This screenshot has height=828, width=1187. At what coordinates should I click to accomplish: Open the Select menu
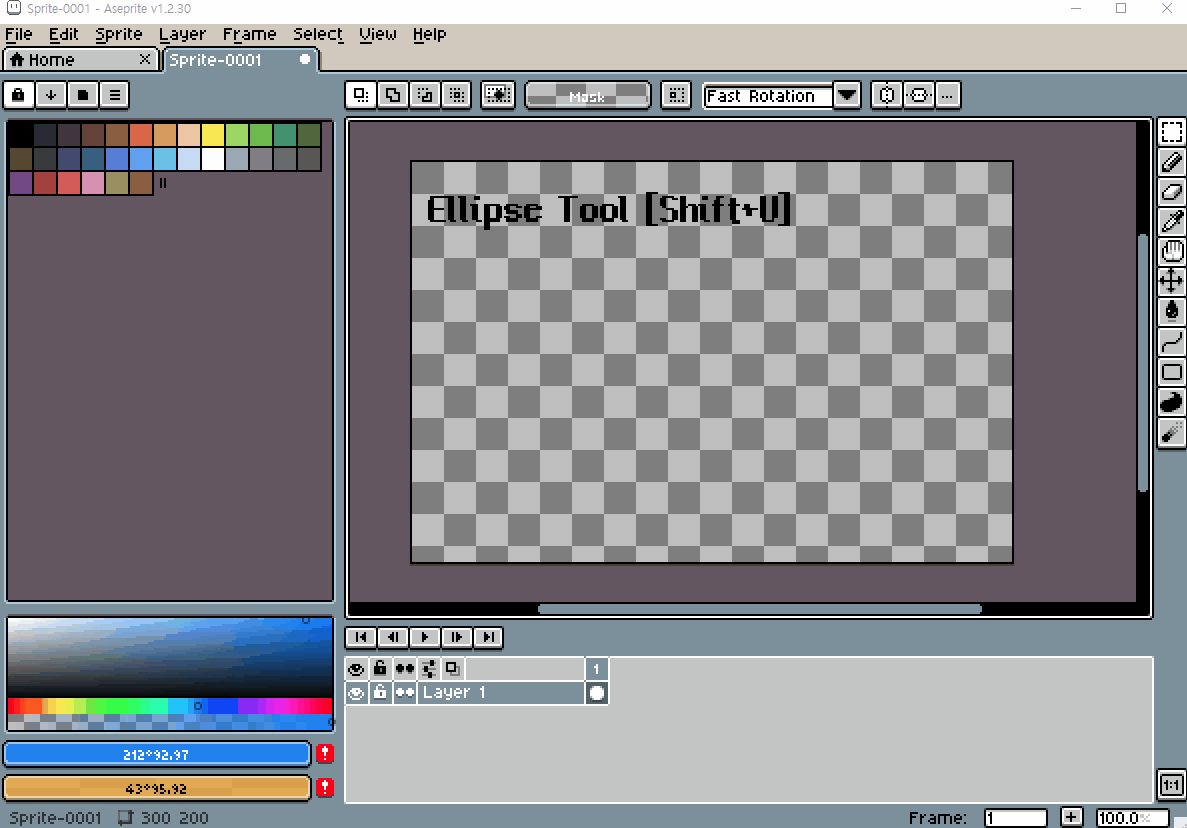click(318, 34)
